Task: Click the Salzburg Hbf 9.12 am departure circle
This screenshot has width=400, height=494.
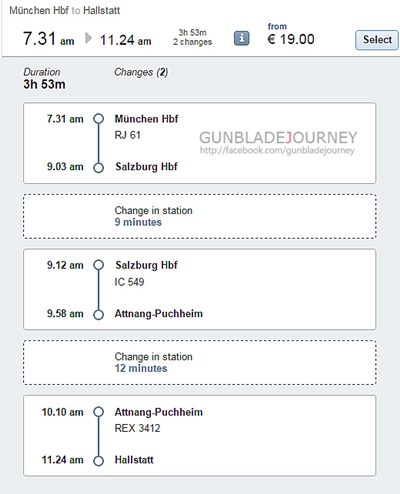Action: [x=98, y=265]
